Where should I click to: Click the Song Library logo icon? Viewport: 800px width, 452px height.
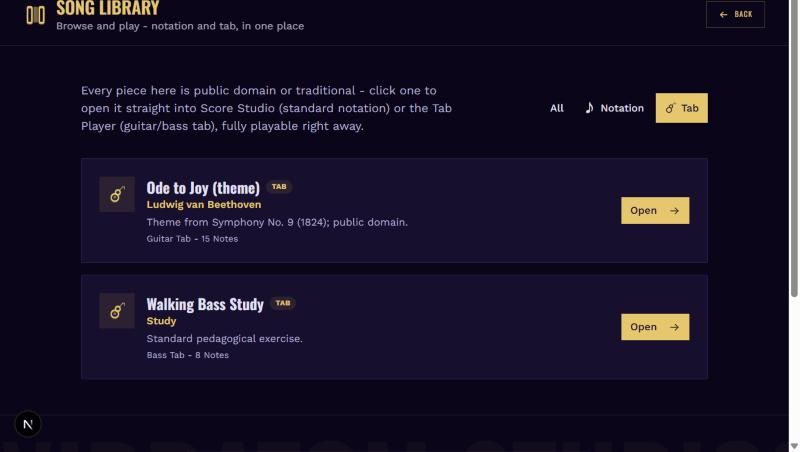coord(36,15)
